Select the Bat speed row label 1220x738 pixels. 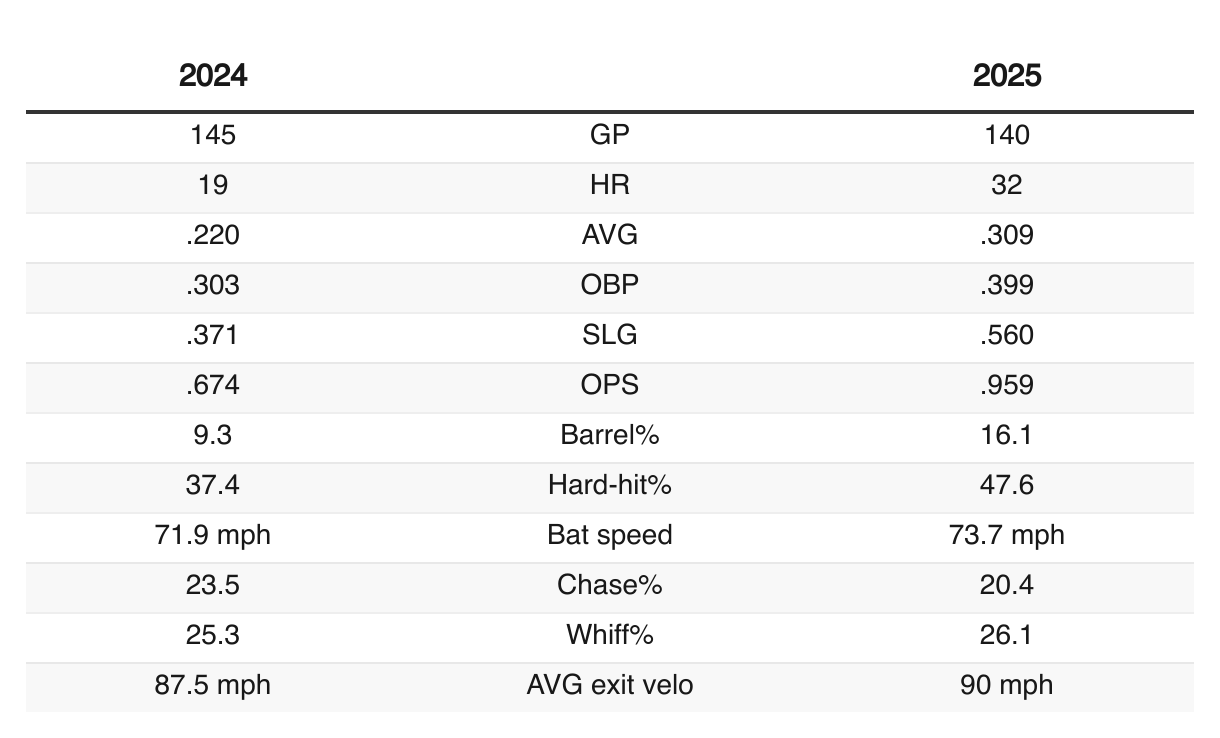coord(609,535)
